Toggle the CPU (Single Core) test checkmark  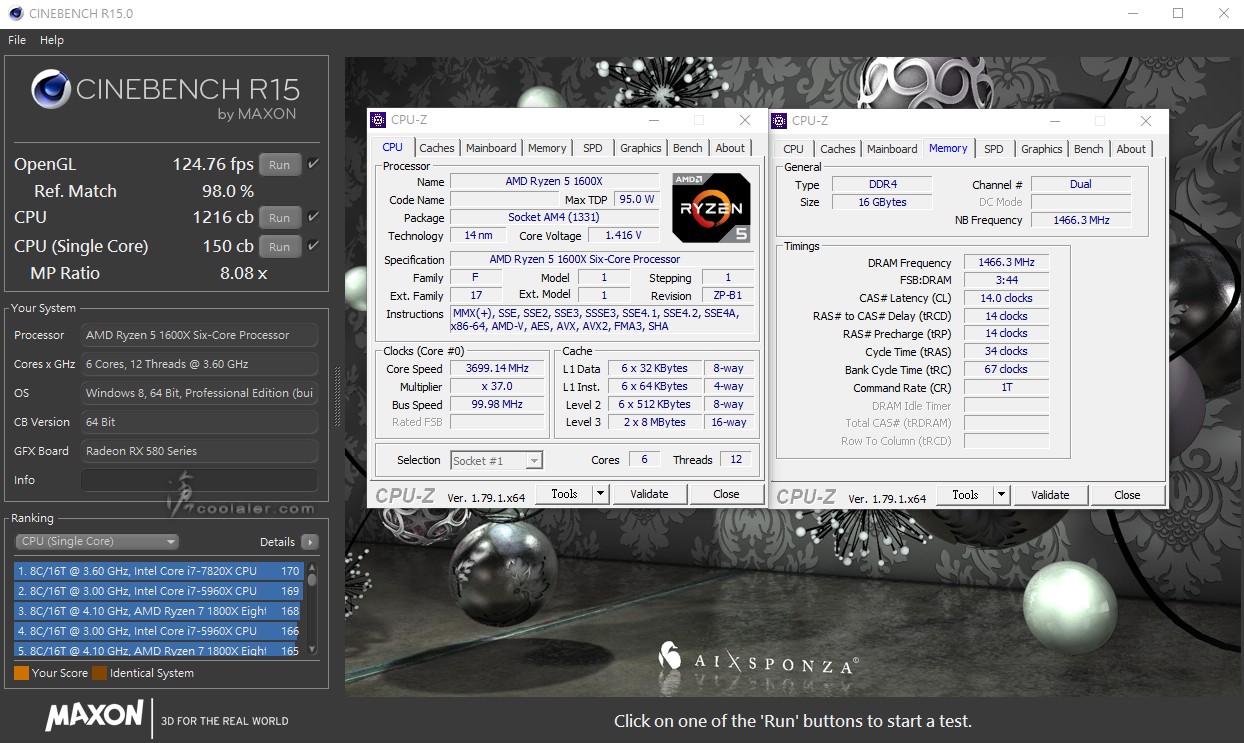coord(313,246)
